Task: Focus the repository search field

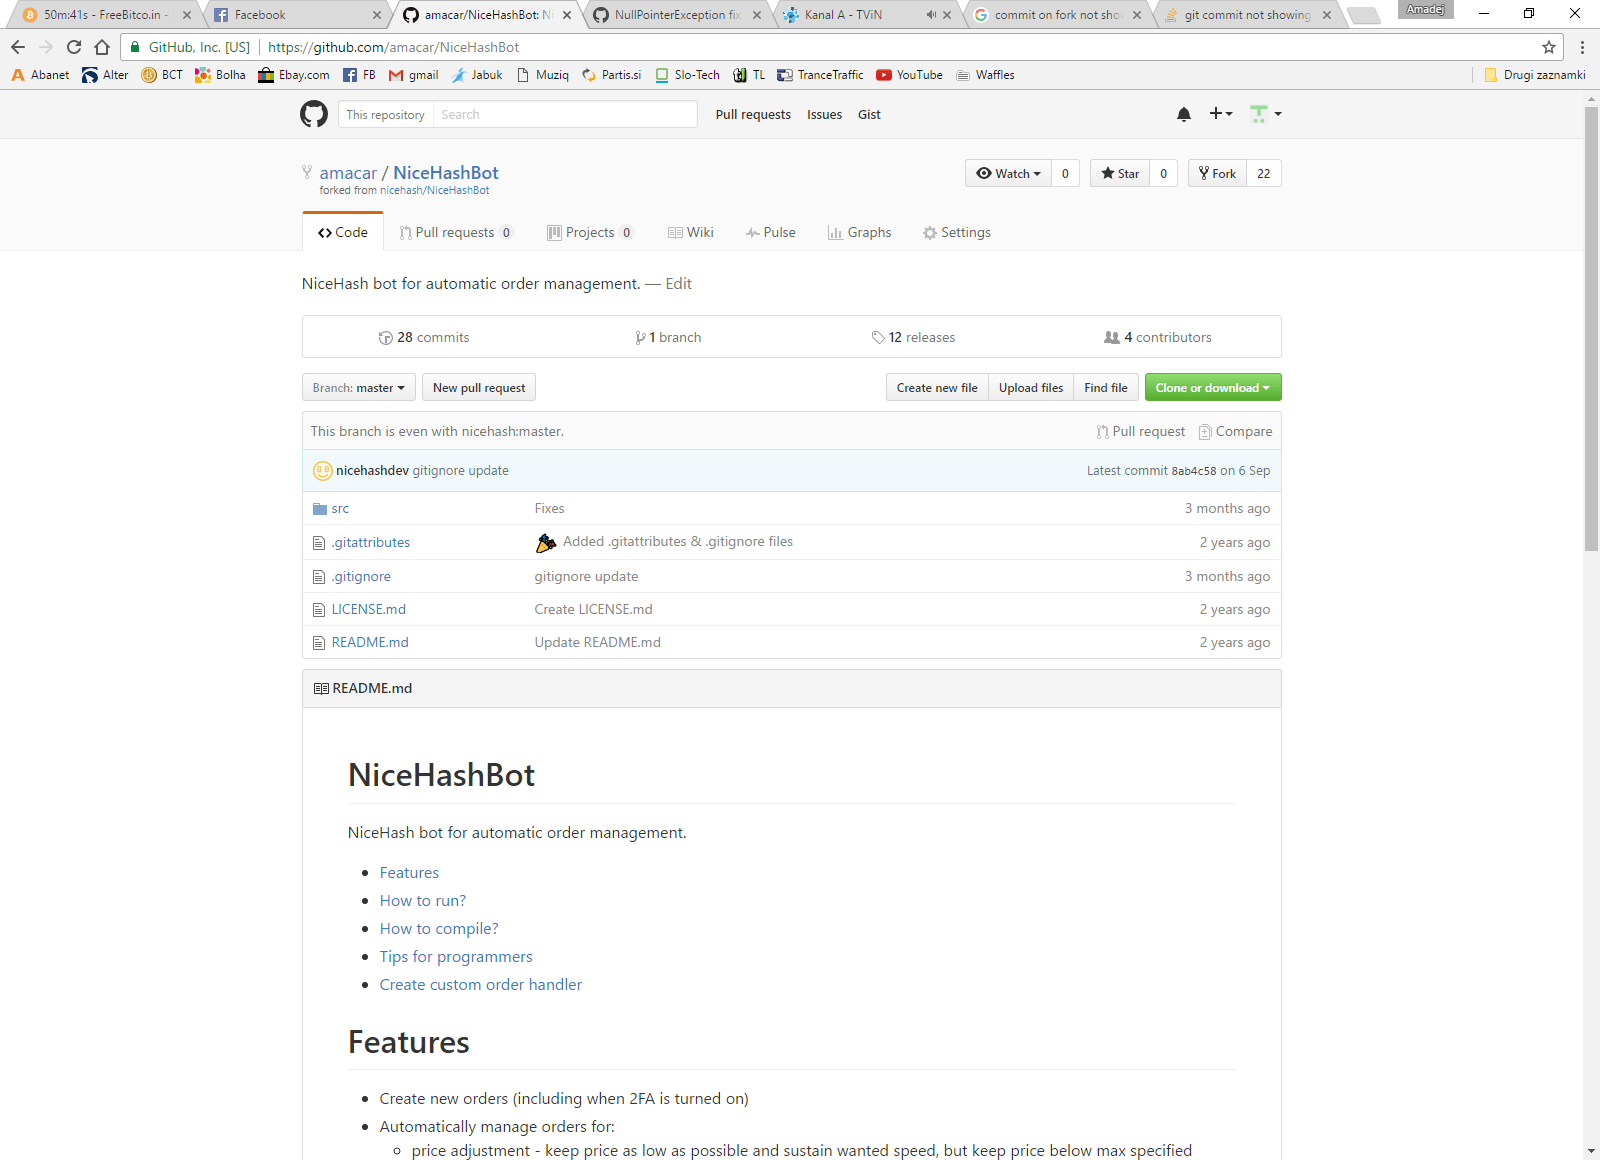Action: click(565, 115)
